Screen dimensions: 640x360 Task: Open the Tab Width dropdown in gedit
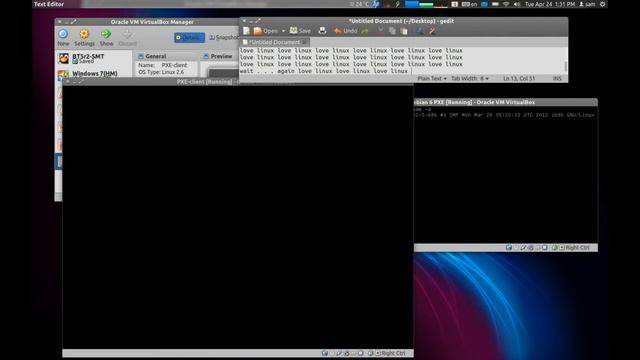coord(470,78)
